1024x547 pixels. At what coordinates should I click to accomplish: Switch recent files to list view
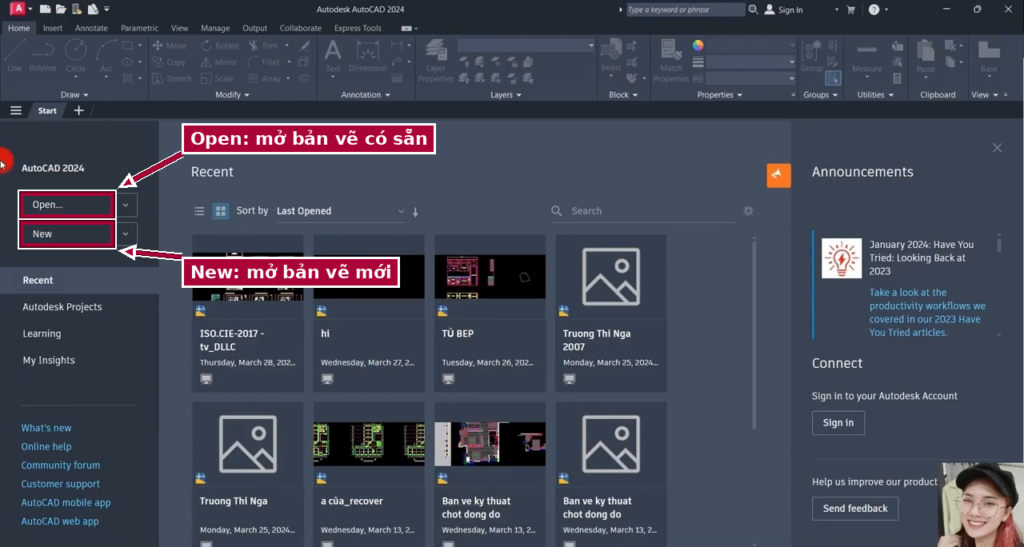(x=199, y=211)
